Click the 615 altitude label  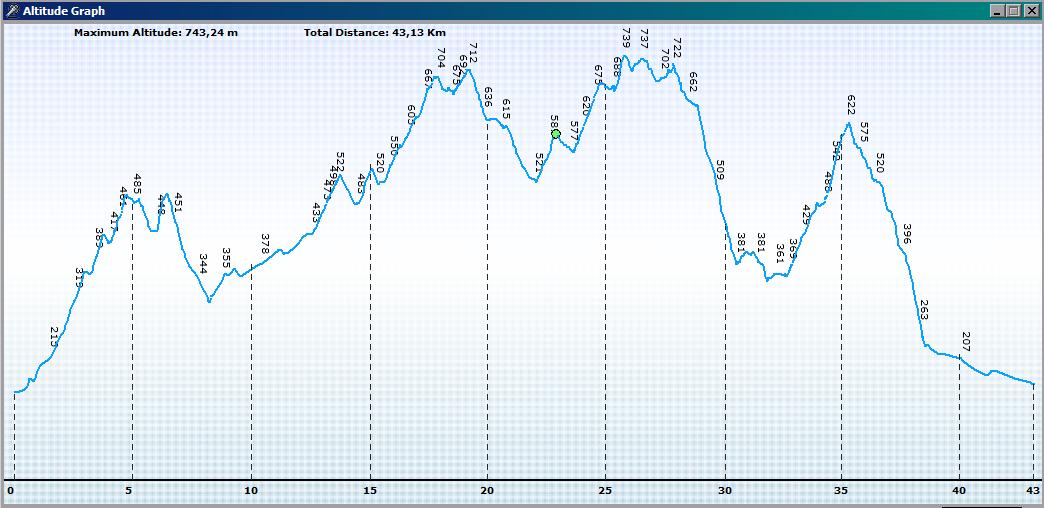tap(506, 109)
